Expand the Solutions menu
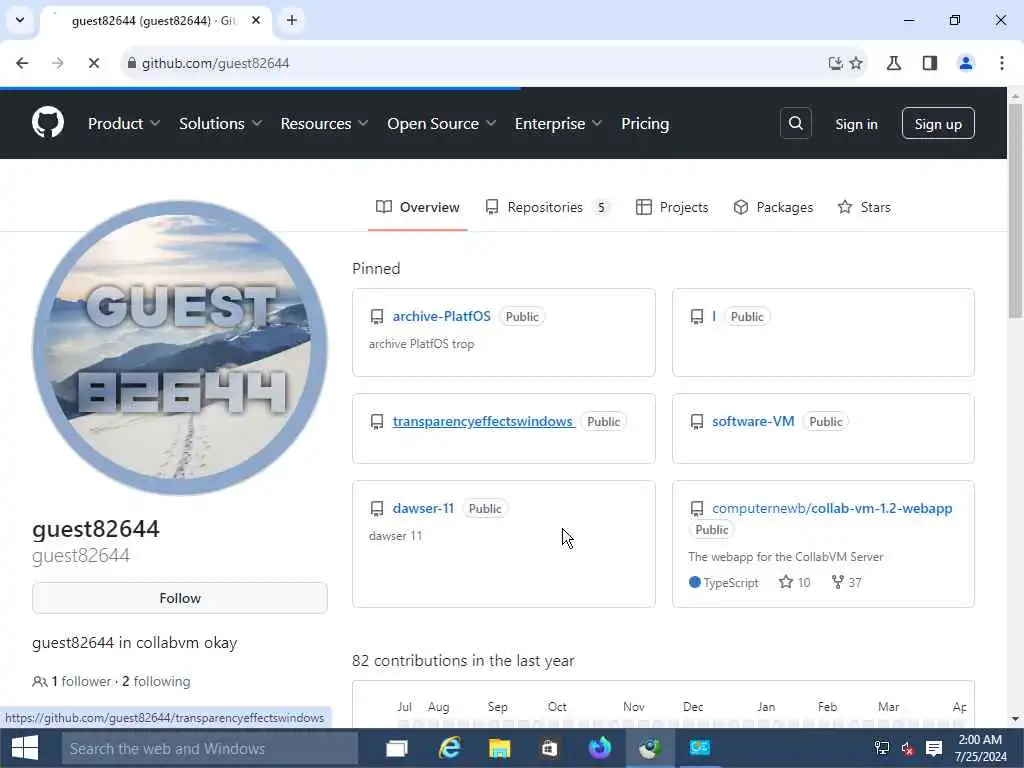1024x768 pixels. (x=220, y=123)
